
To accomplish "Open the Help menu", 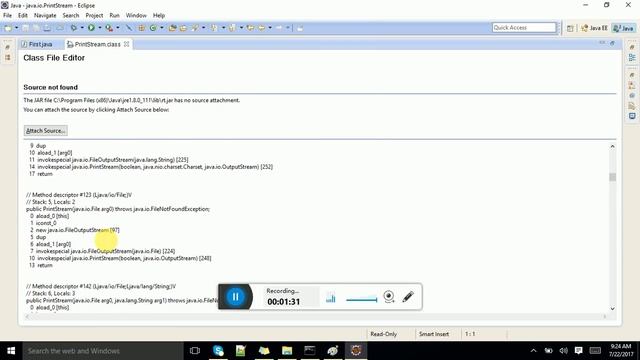I will click(x=159, y=15).
